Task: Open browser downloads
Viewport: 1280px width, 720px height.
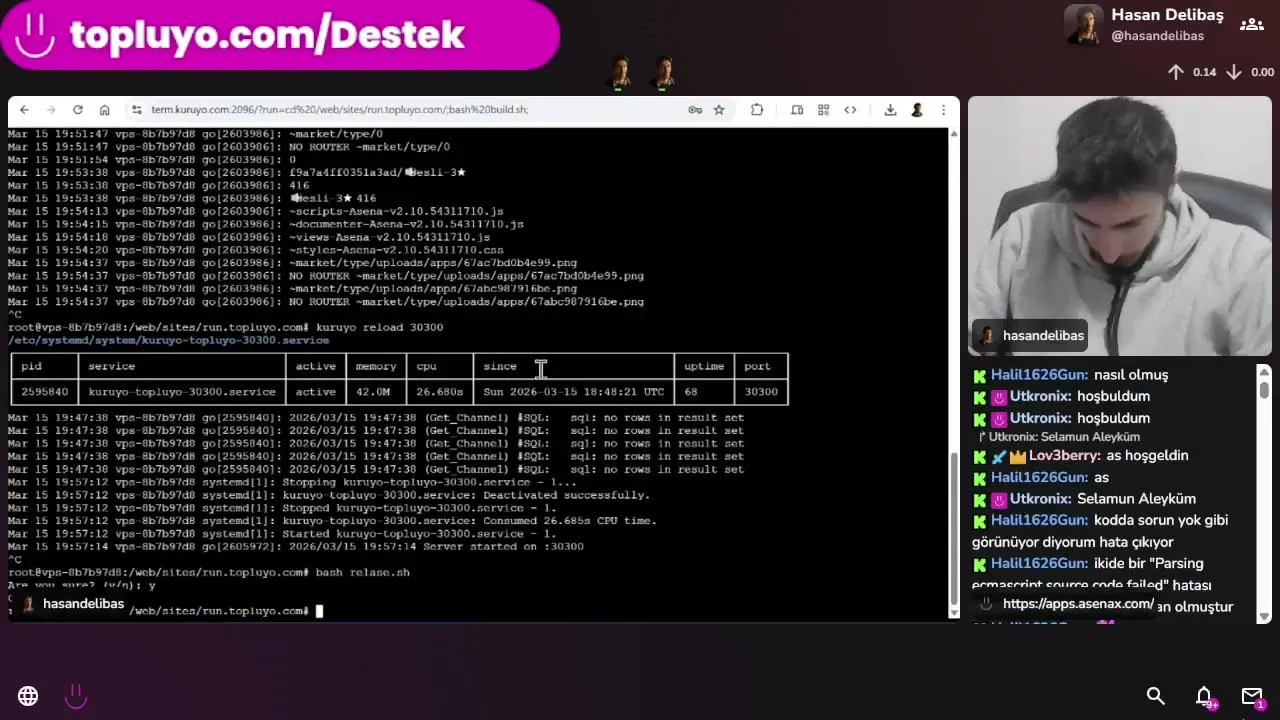Action: coord(890,110)
